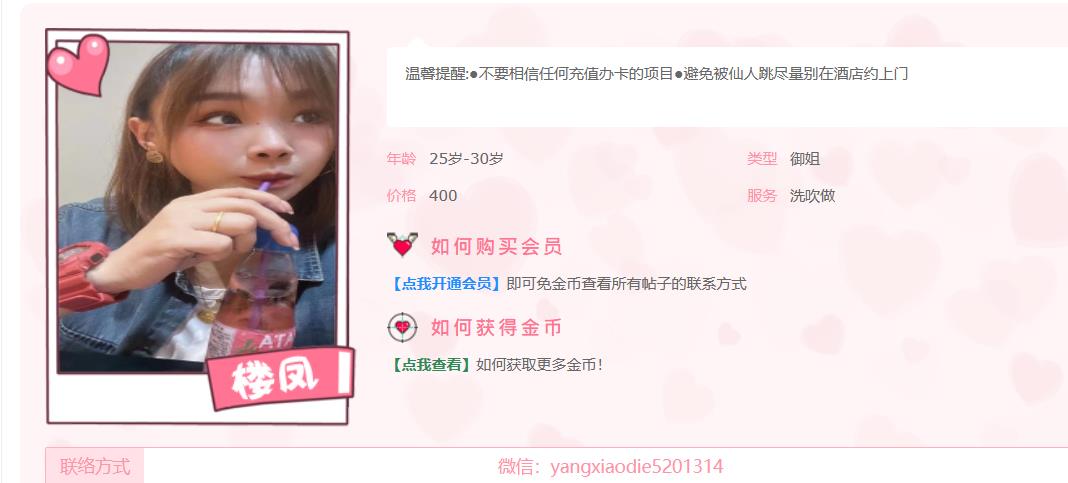Viewport: 1068px width, 483px height.
Task: Click the pink heart sticker on the photo
Action: (x=78, y=64)
